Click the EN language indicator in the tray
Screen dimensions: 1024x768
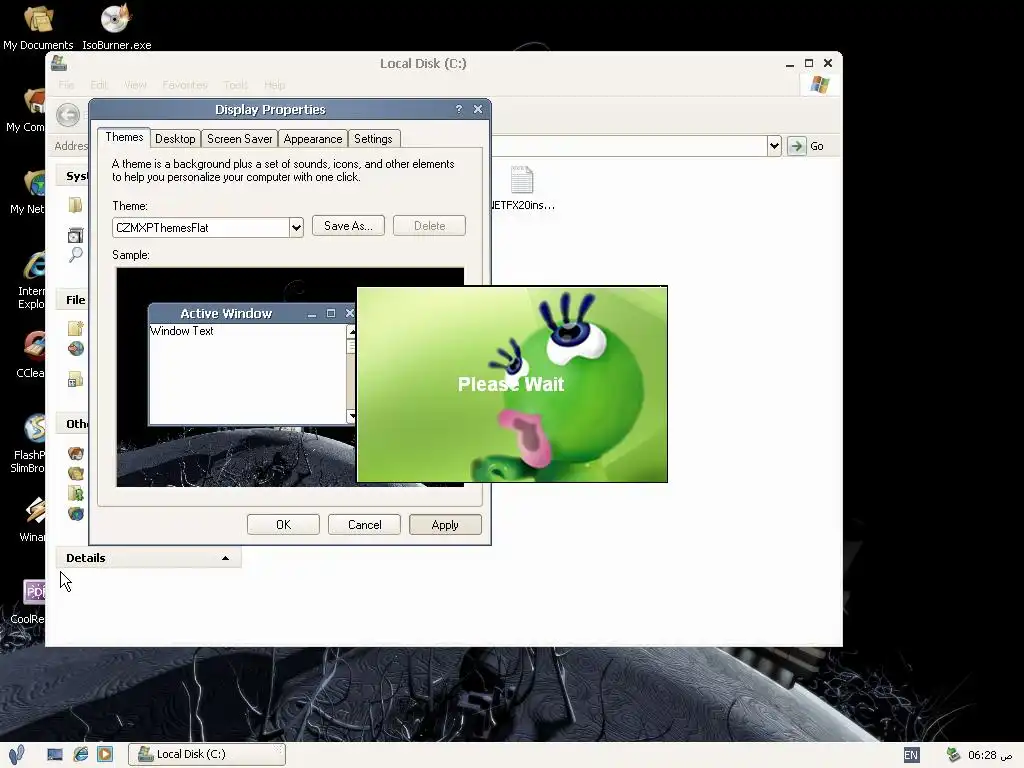911,755
